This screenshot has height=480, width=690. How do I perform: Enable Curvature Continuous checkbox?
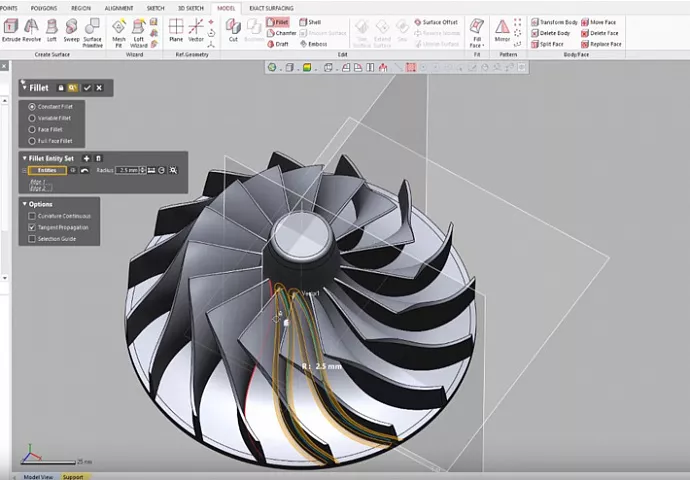click(x=32, y=216)
